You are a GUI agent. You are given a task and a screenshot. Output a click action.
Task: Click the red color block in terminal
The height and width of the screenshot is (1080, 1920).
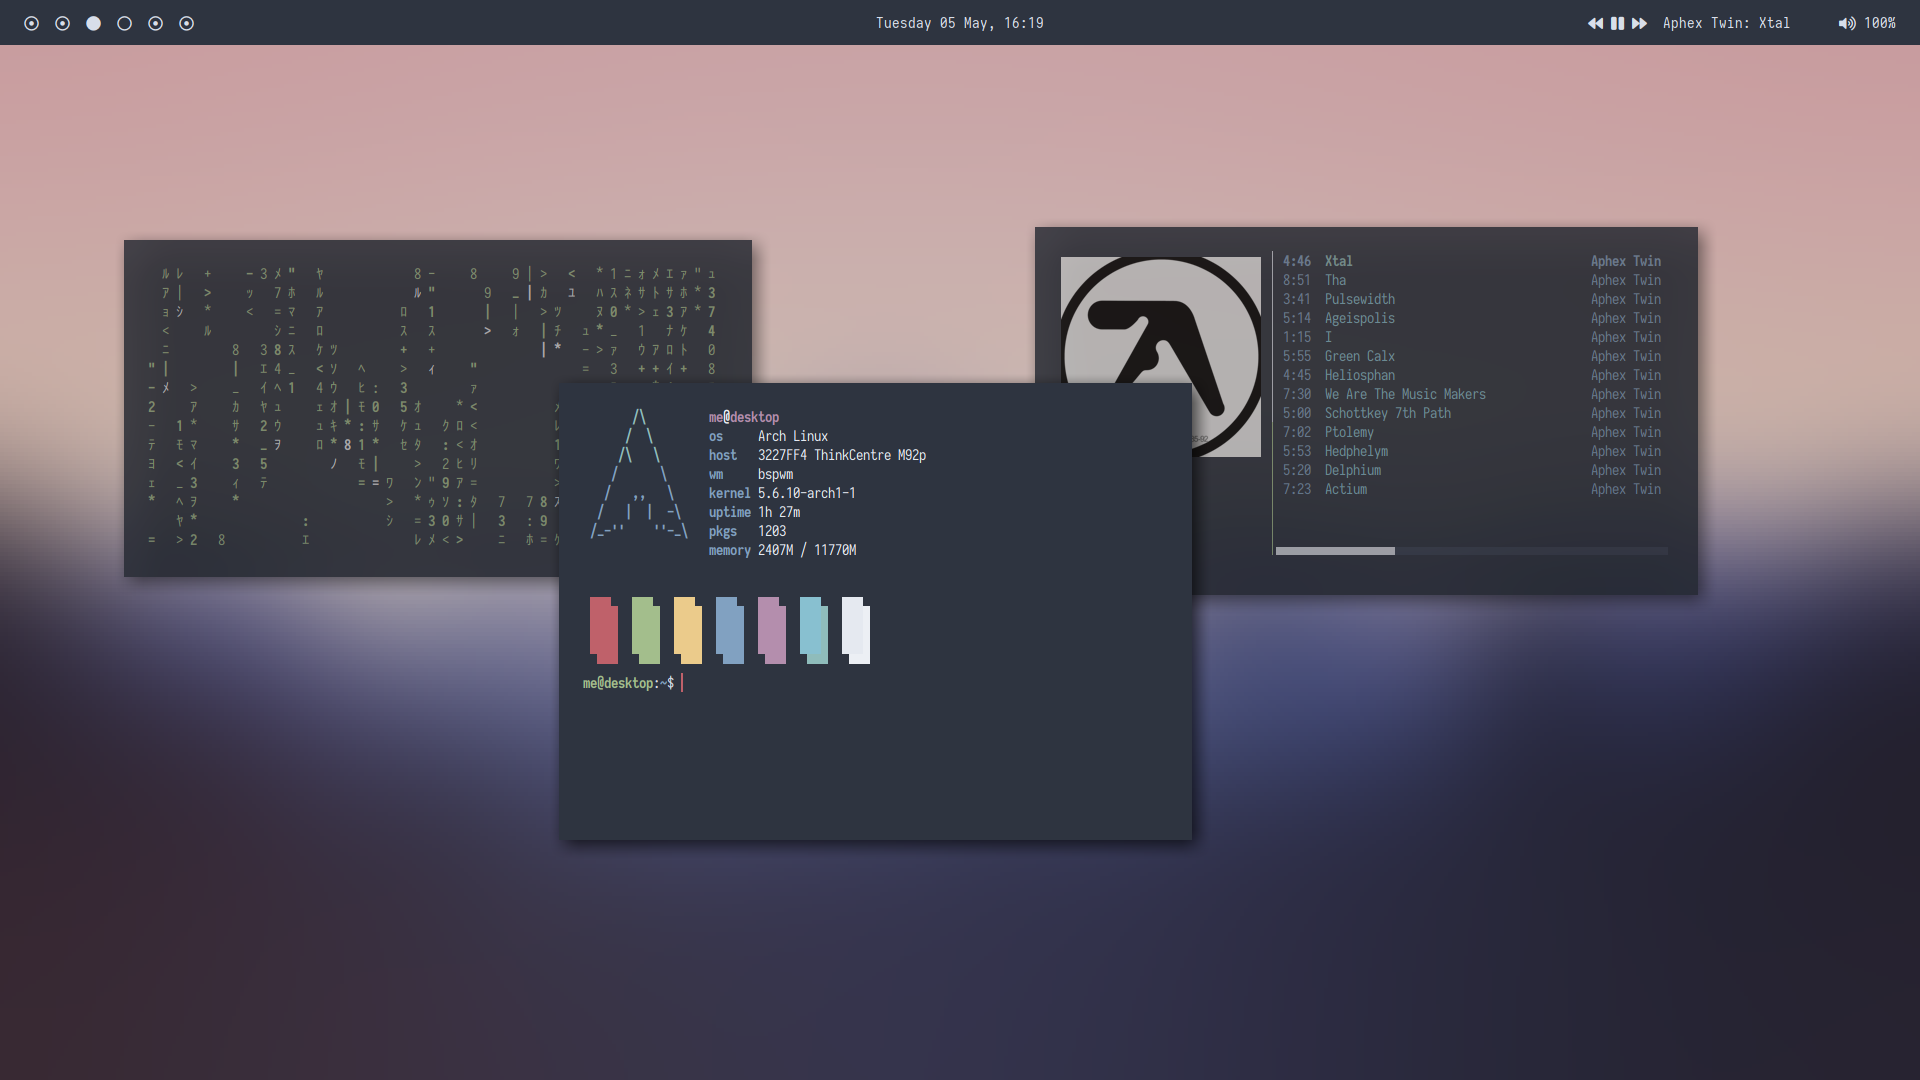click(x=604, y=630)
